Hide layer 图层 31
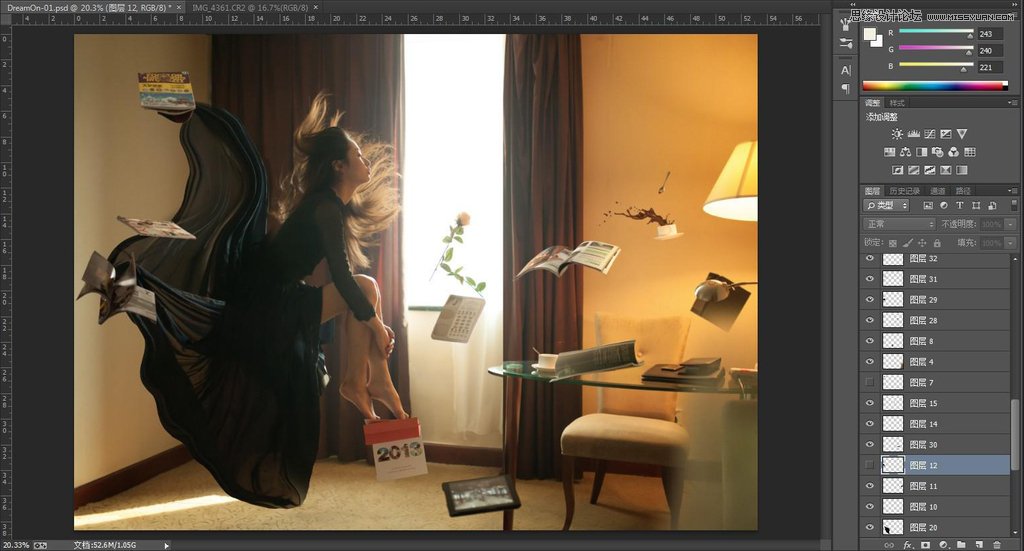 (869, 279)
